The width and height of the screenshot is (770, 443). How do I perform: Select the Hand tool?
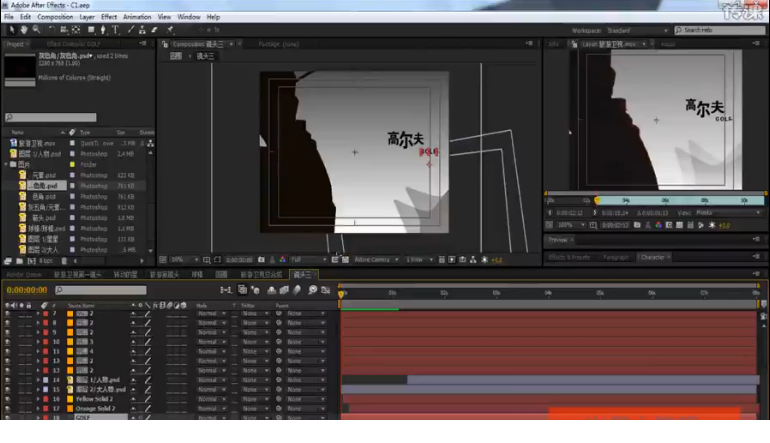click(24, 30)
